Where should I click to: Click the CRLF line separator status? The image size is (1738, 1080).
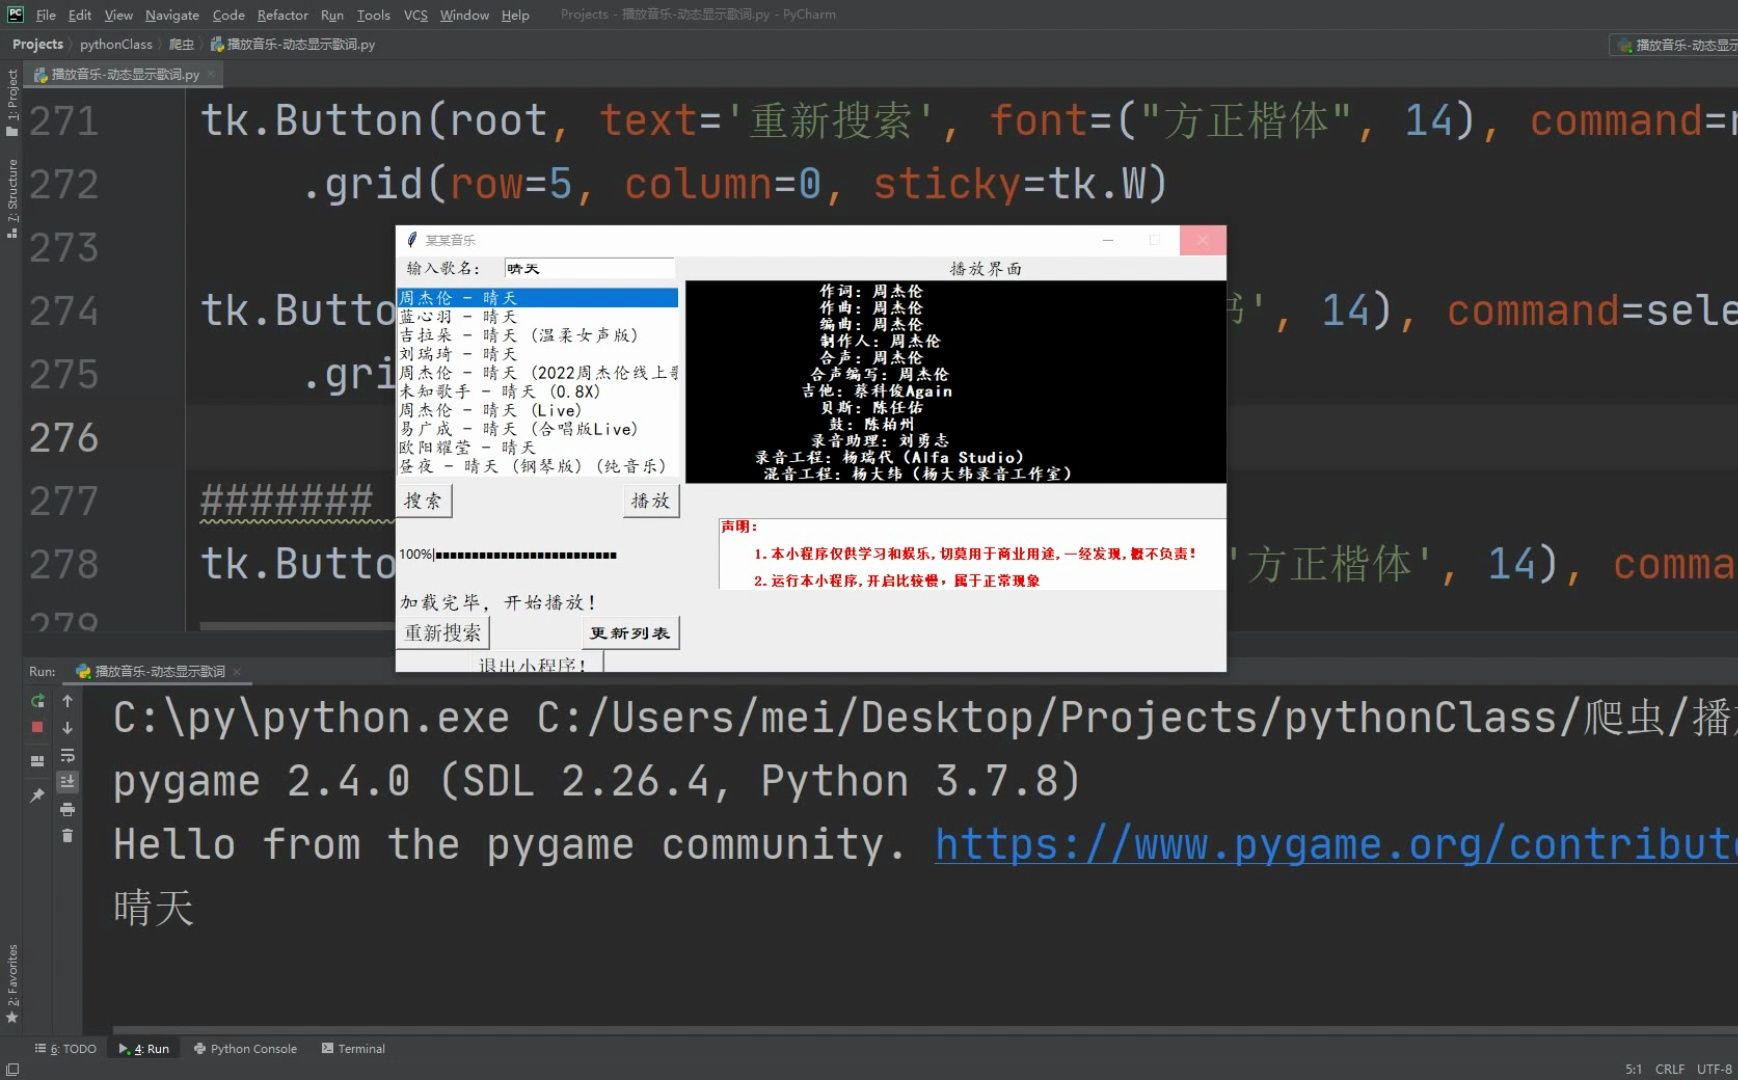(x=1669, y=1069)
